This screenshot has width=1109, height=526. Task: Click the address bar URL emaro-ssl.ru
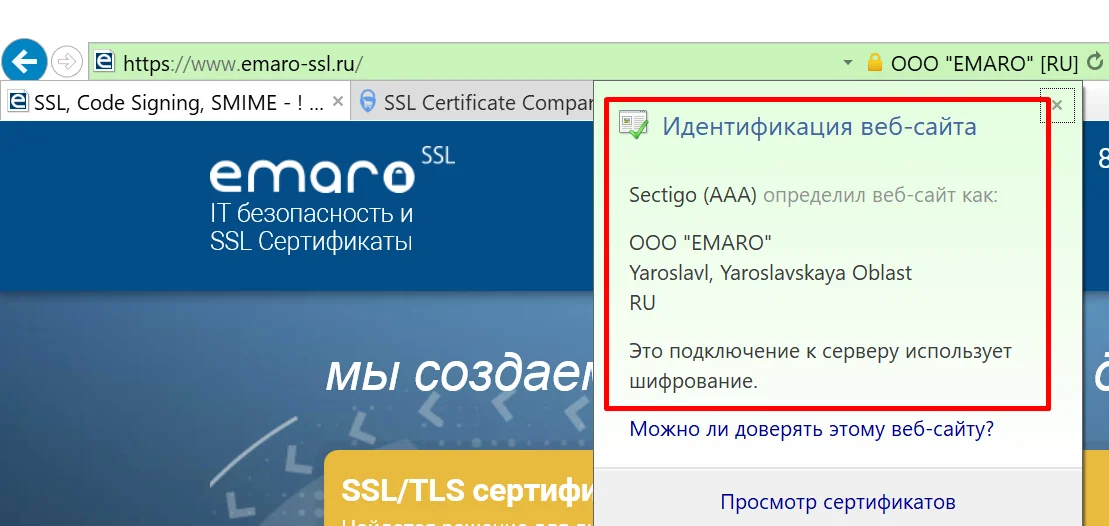243,64
